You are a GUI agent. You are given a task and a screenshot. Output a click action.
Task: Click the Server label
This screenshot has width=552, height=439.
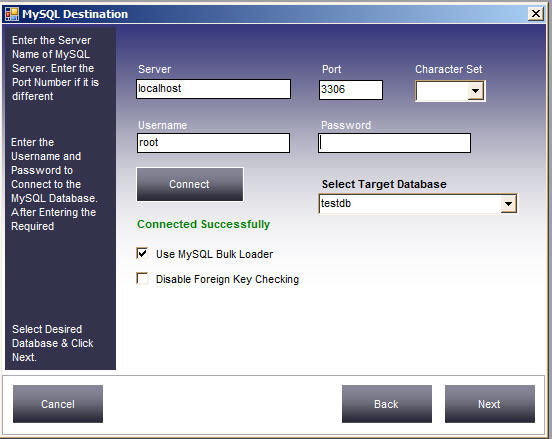click(x=155, y=69)
